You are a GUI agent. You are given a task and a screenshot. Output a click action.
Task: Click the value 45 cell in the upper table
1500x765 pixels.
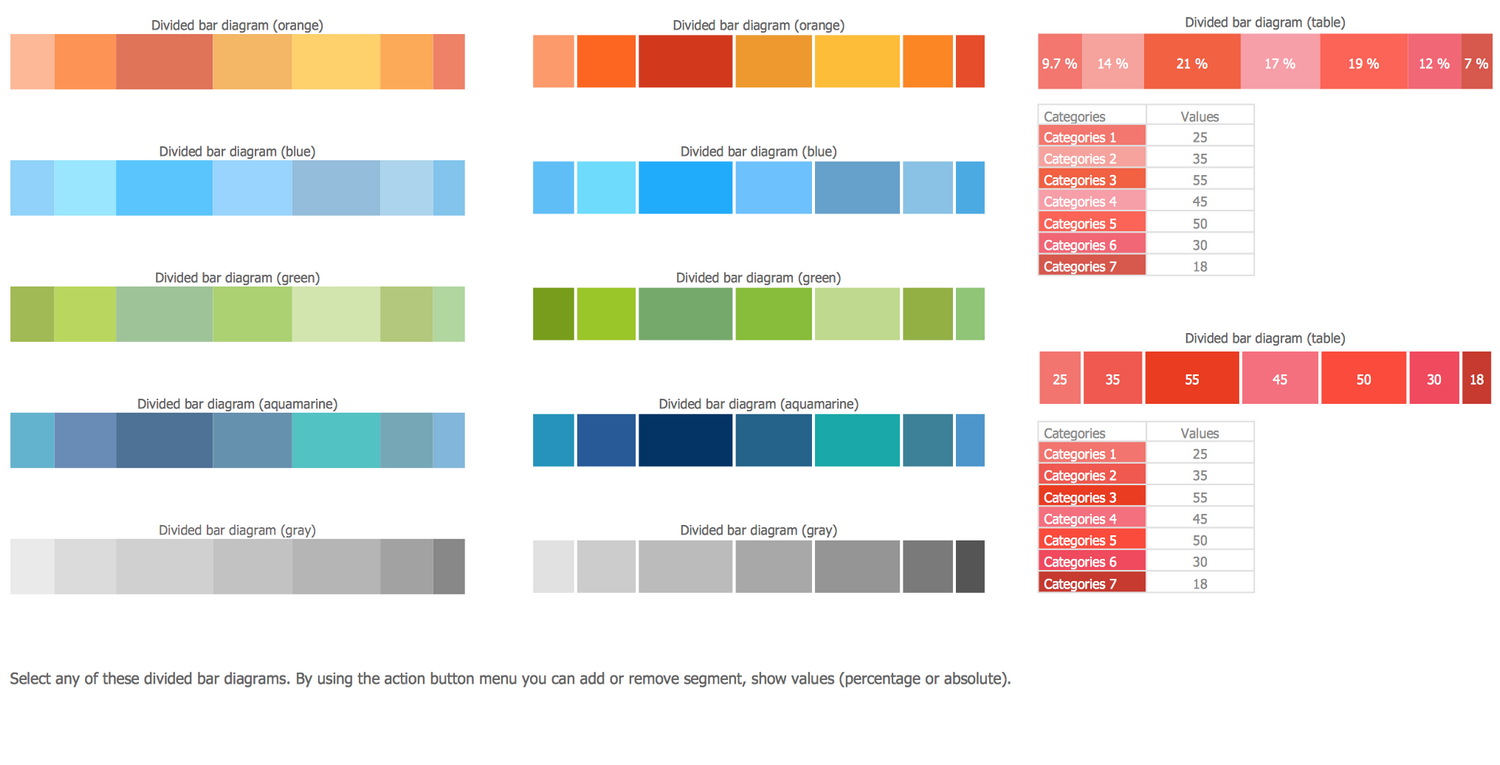1199,202
